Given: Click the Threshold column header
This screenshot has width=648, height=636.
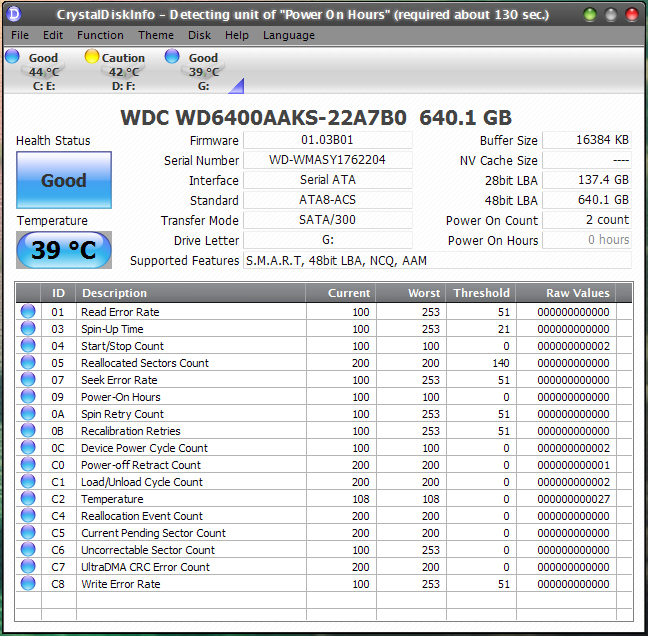Looking at the screenshot, I should click(x=481, y=293).
